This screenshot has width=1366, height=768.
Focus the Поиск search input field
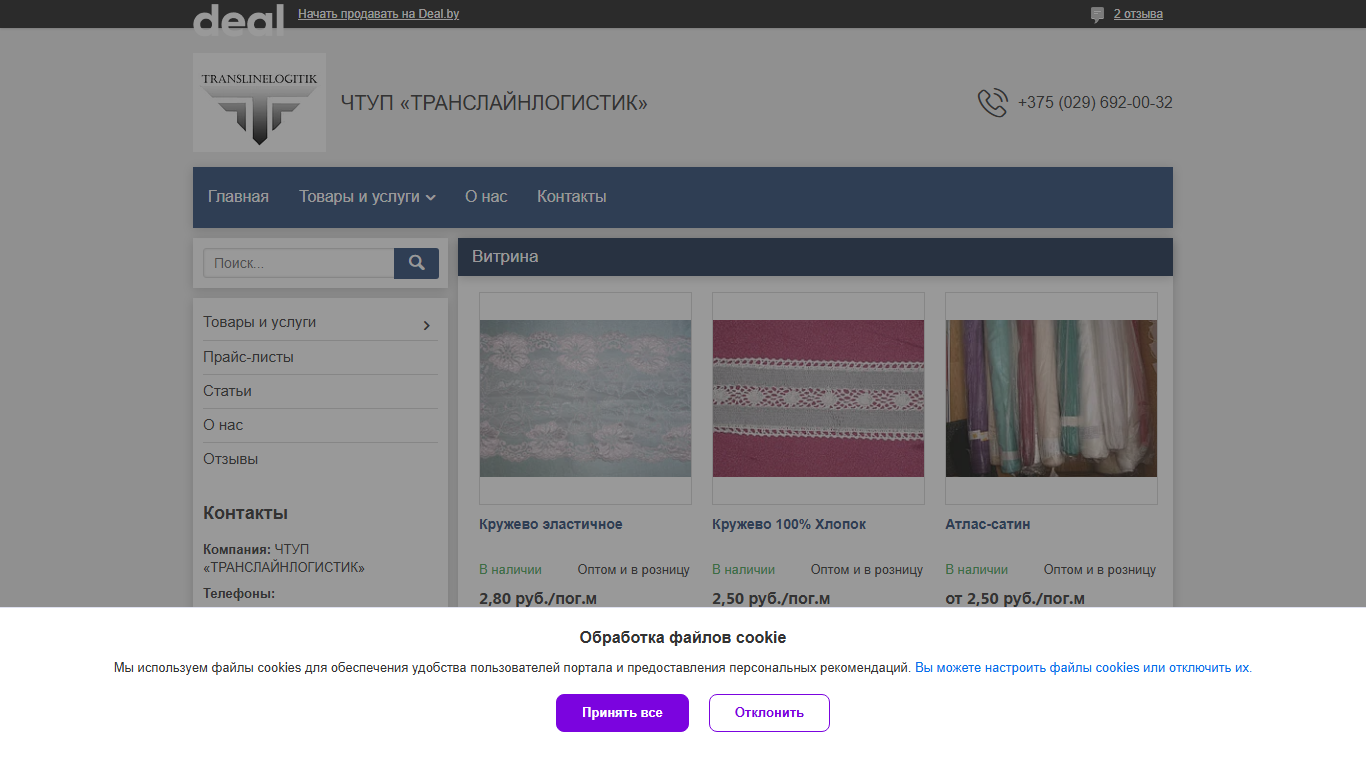(299, 263)
